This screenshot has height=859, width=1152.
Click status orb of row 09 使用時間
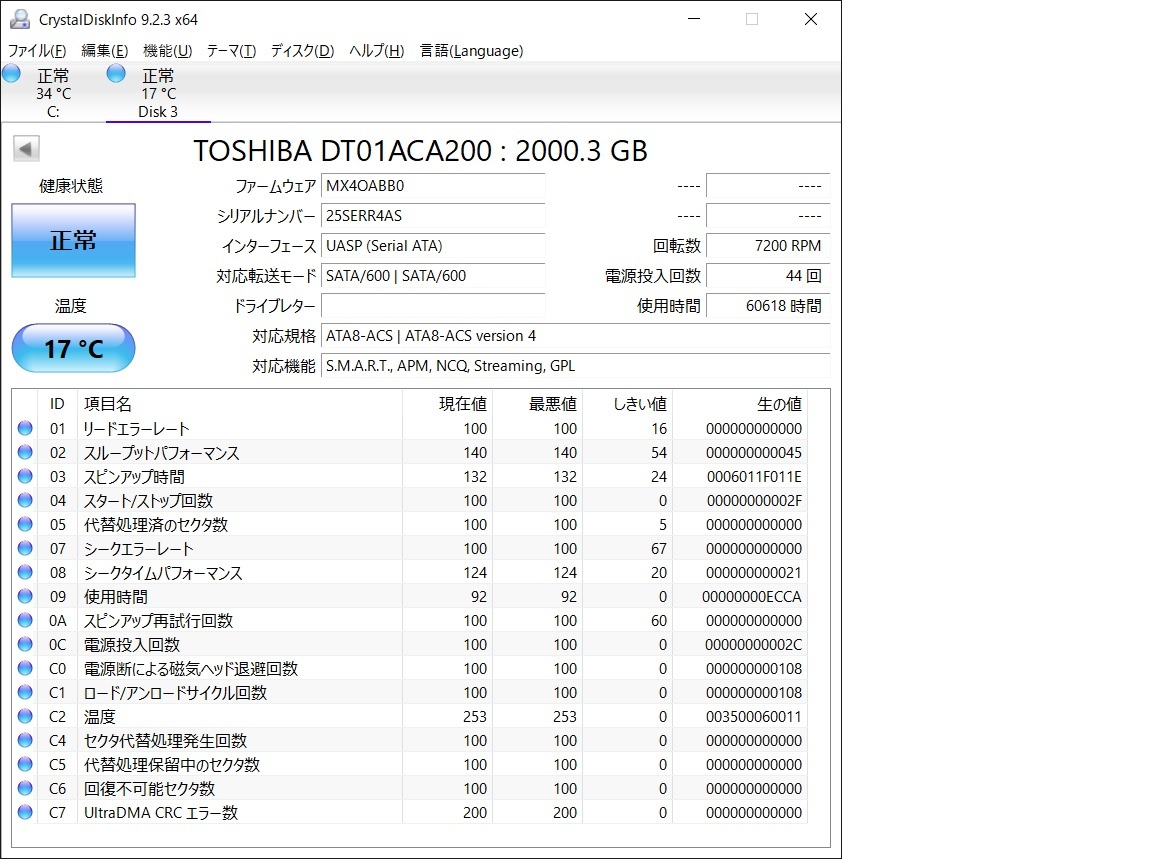[25, 596]
